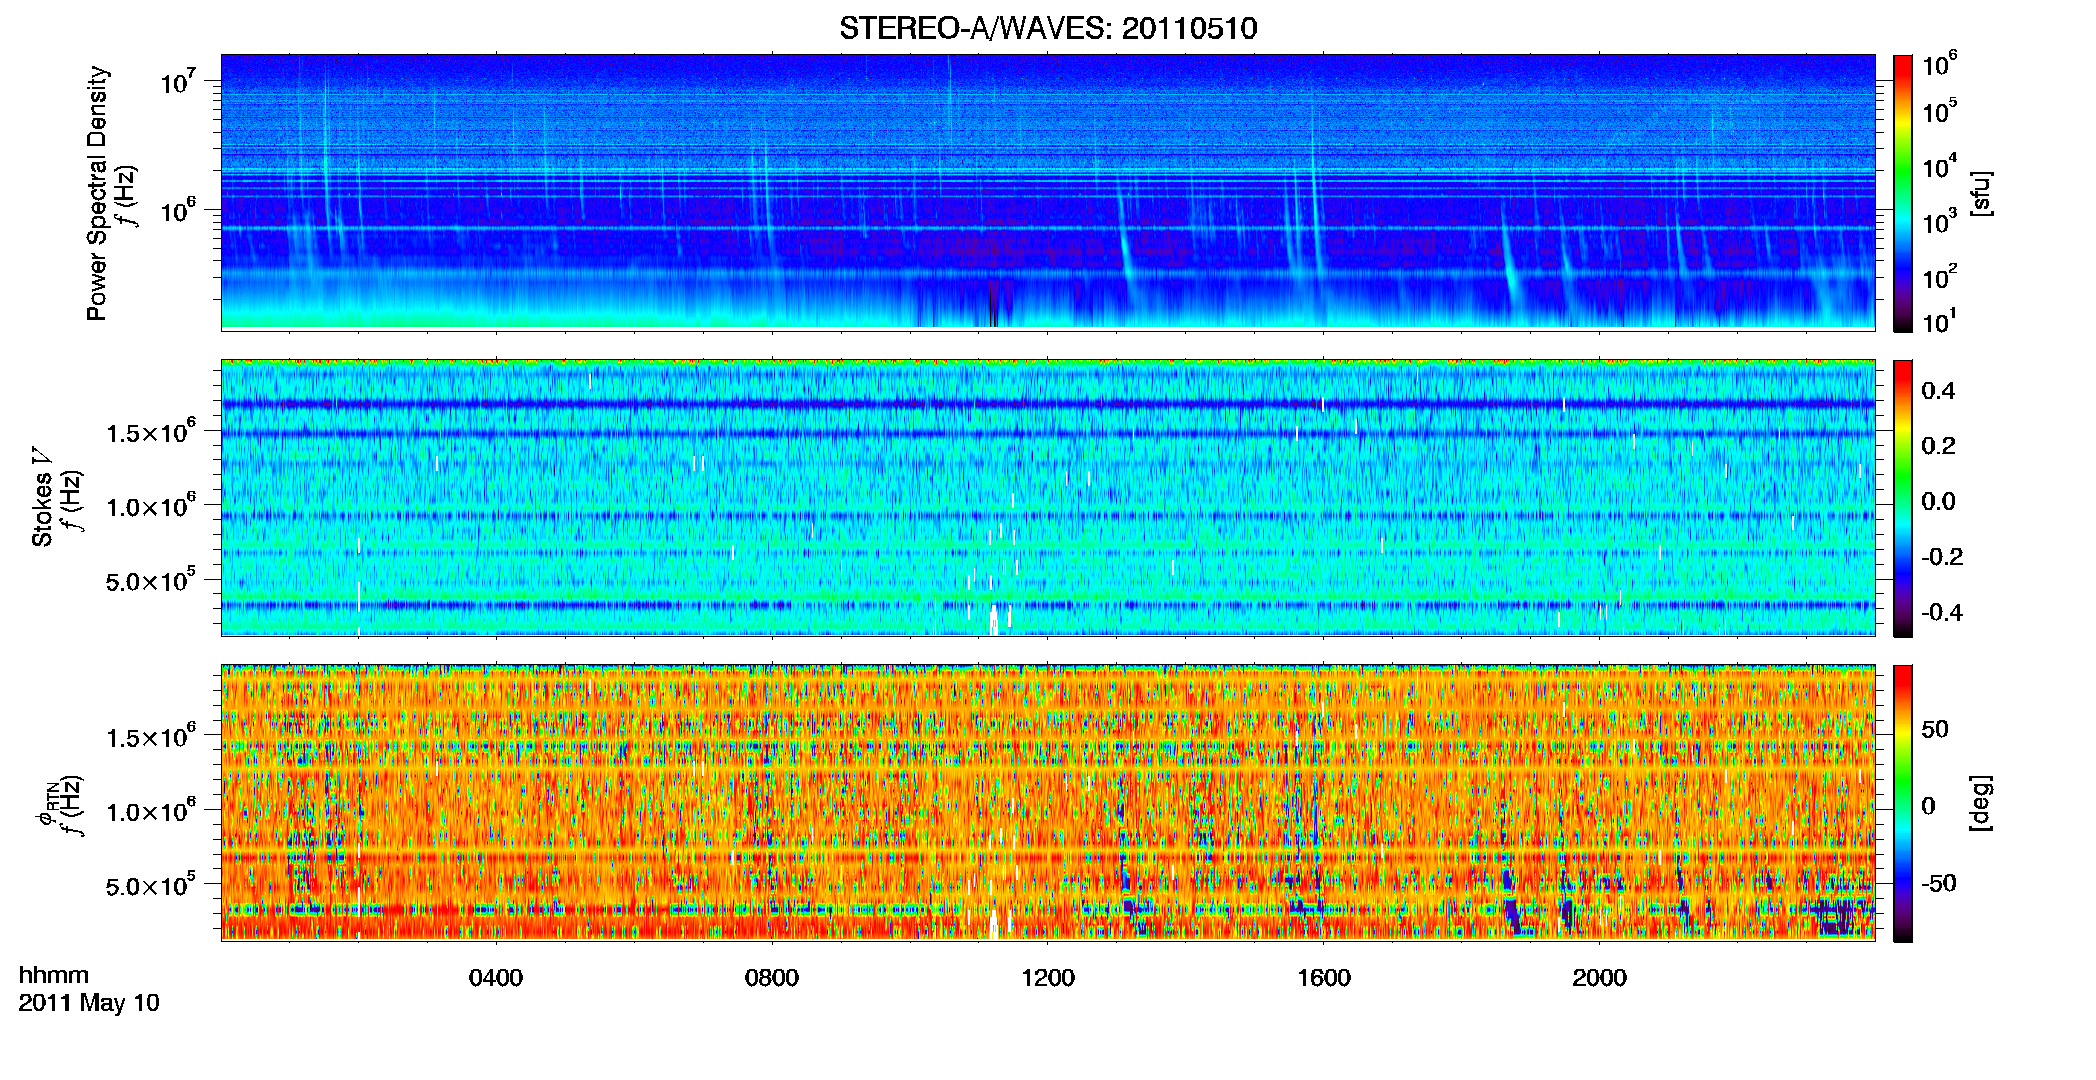Click the 0400 time tick label
Viewport: 2096px width, 1080px height.
[496, 978]
